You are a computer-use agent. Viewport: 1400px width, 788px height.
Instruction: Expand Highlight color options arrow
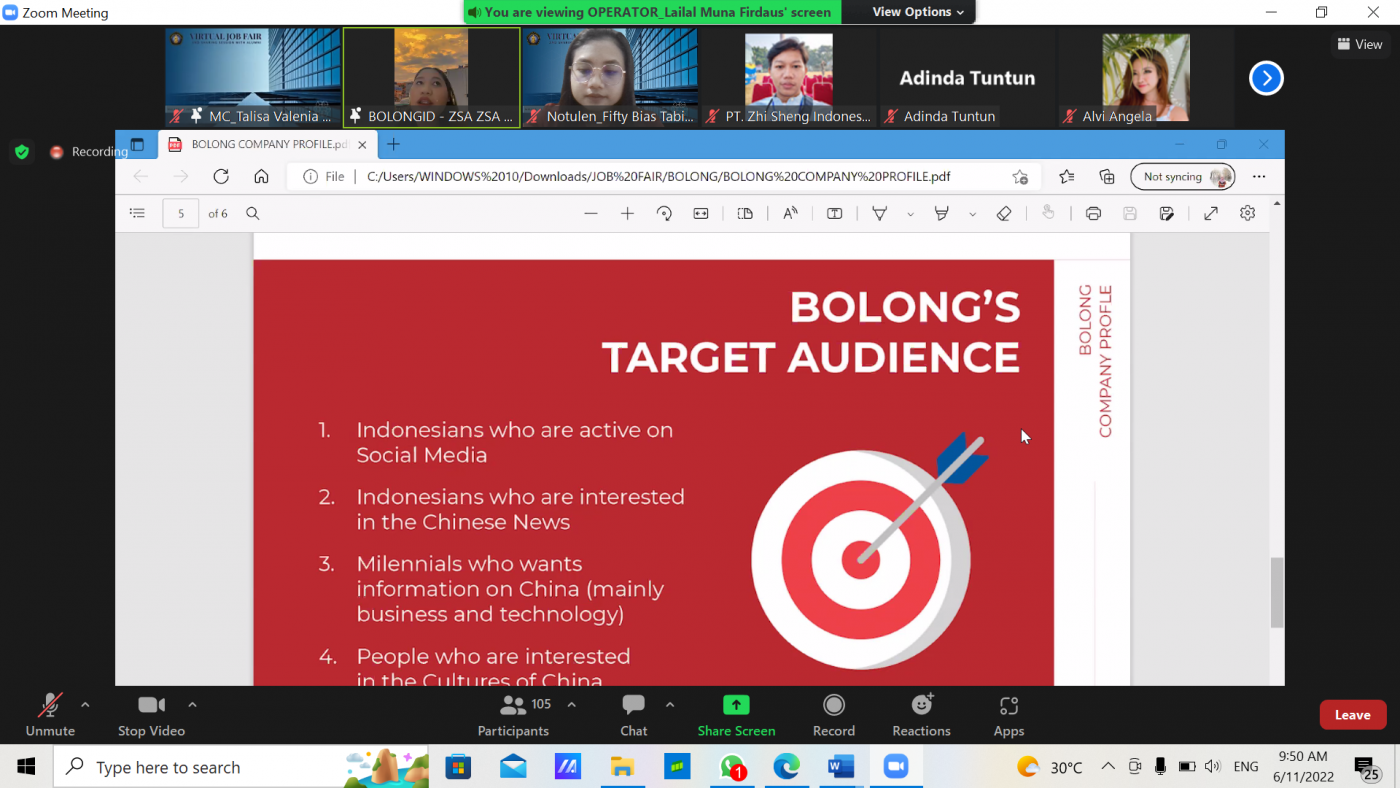click(x=972, y=214)
